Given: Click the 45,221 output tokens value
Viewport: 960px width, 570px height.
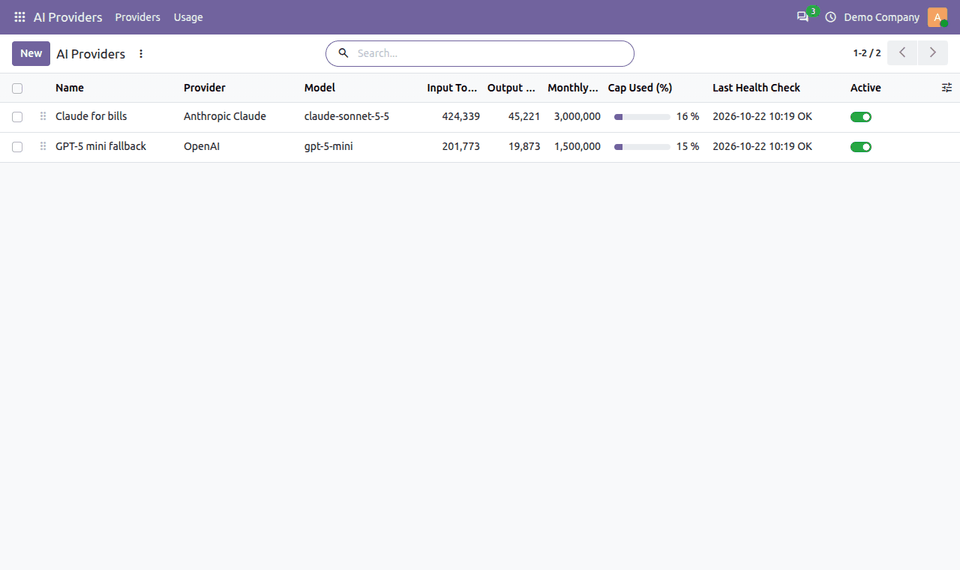Looking at the screenshot, I should pos(524,116).
